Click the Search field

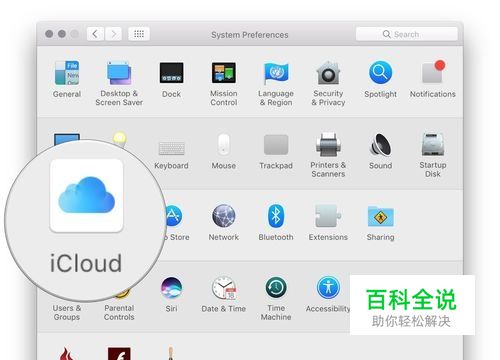407,34
